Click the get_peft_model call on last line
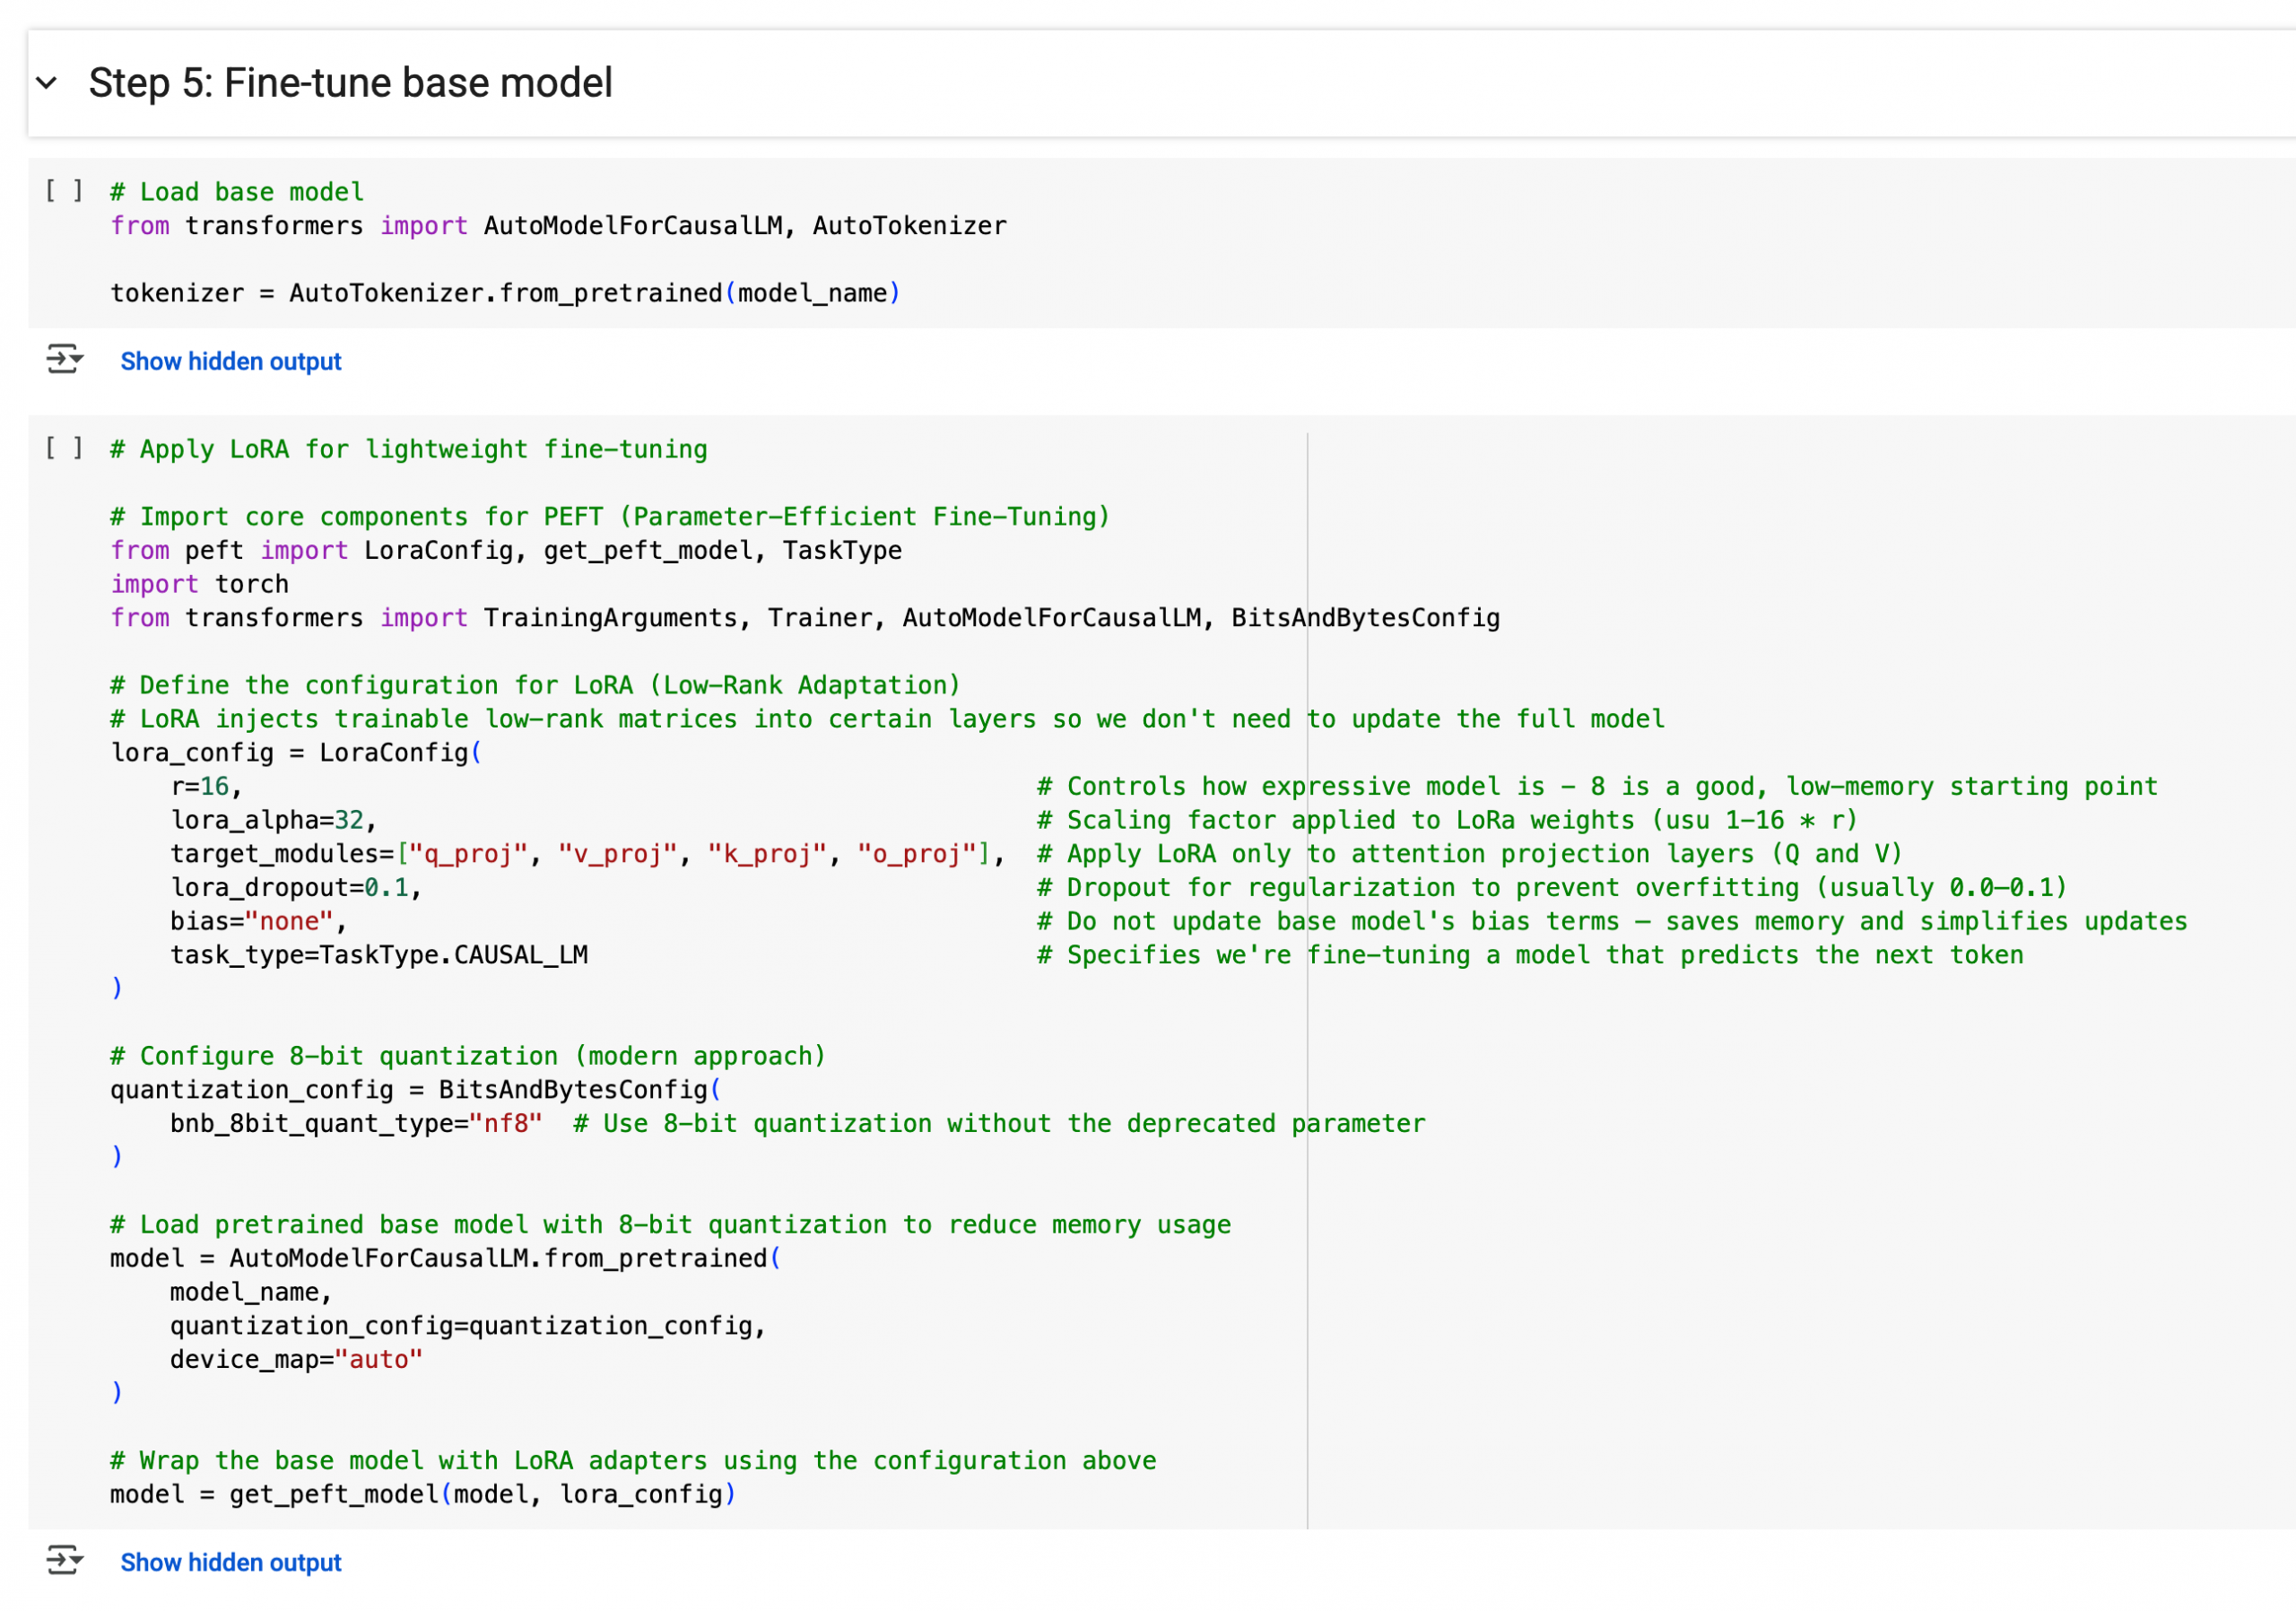Image resolution: width=2296 pixels, height=1611 pixels. tap(334, 1495)
